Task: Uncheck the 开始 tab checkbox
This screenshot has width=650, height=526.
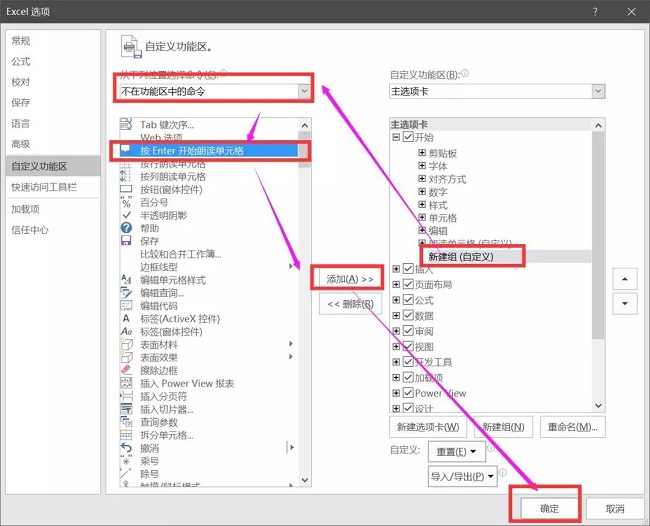Action: pyautogui.click(x=408, y=136)
